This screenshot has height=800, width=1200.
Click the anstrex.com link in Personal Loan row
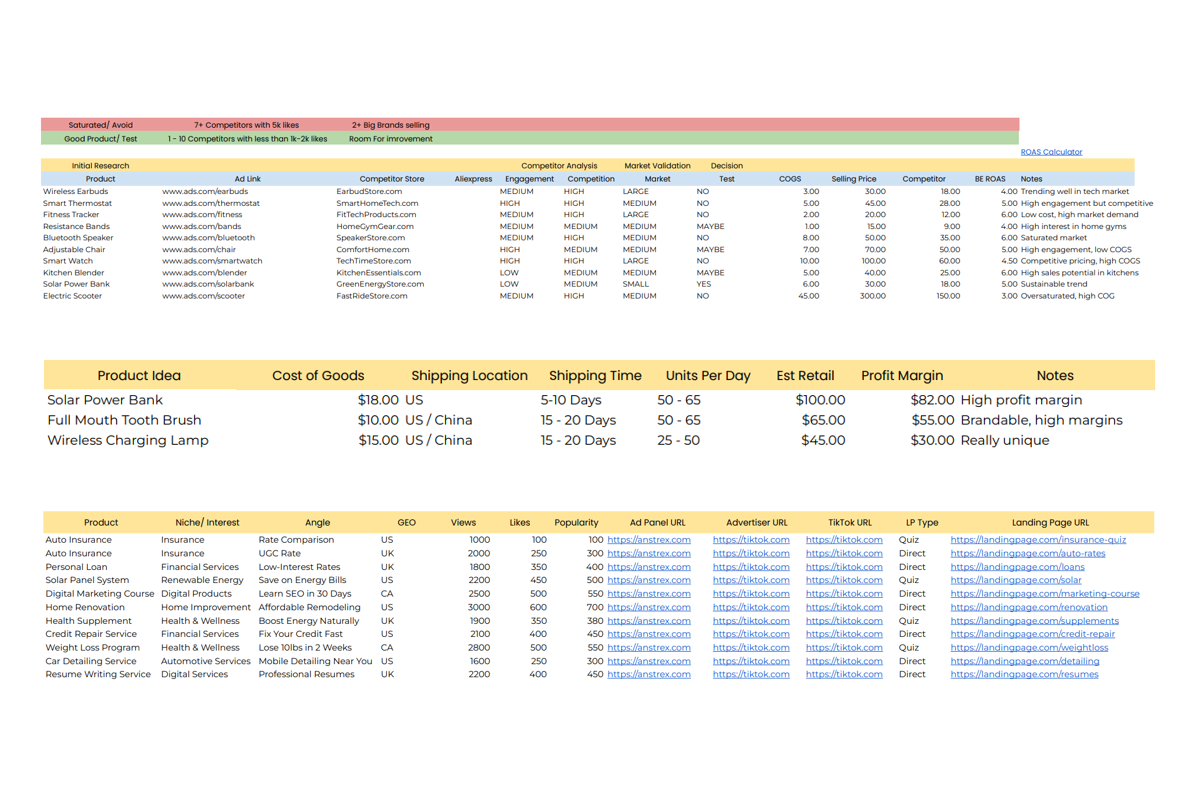click(x=648, y=567)
